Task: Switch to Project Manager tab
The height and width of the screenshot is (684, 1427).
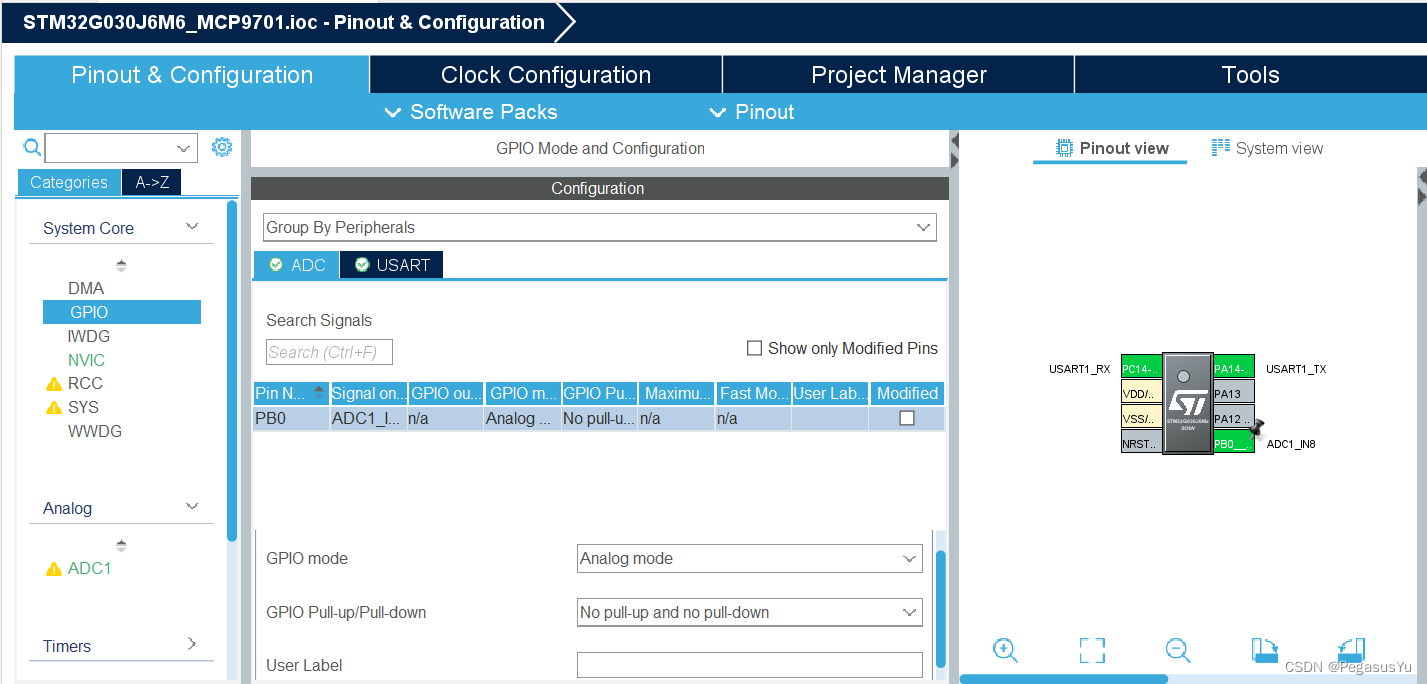Action: click(898, 75)
